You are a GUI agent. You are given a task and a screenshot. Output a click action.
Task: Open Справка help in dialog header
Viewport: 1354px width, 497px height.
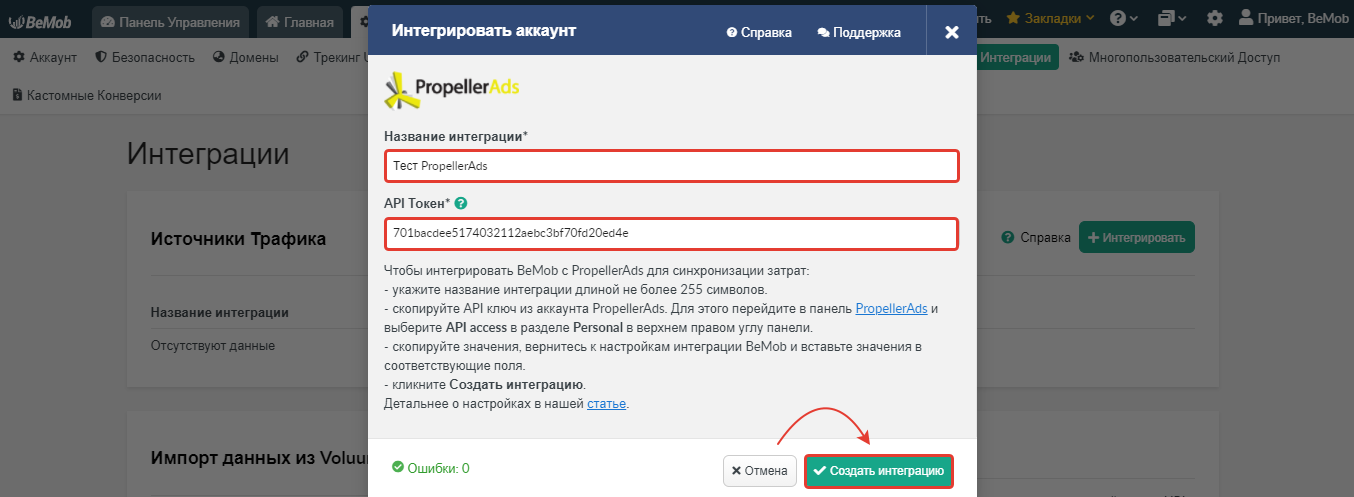click(x=759, y=32)
